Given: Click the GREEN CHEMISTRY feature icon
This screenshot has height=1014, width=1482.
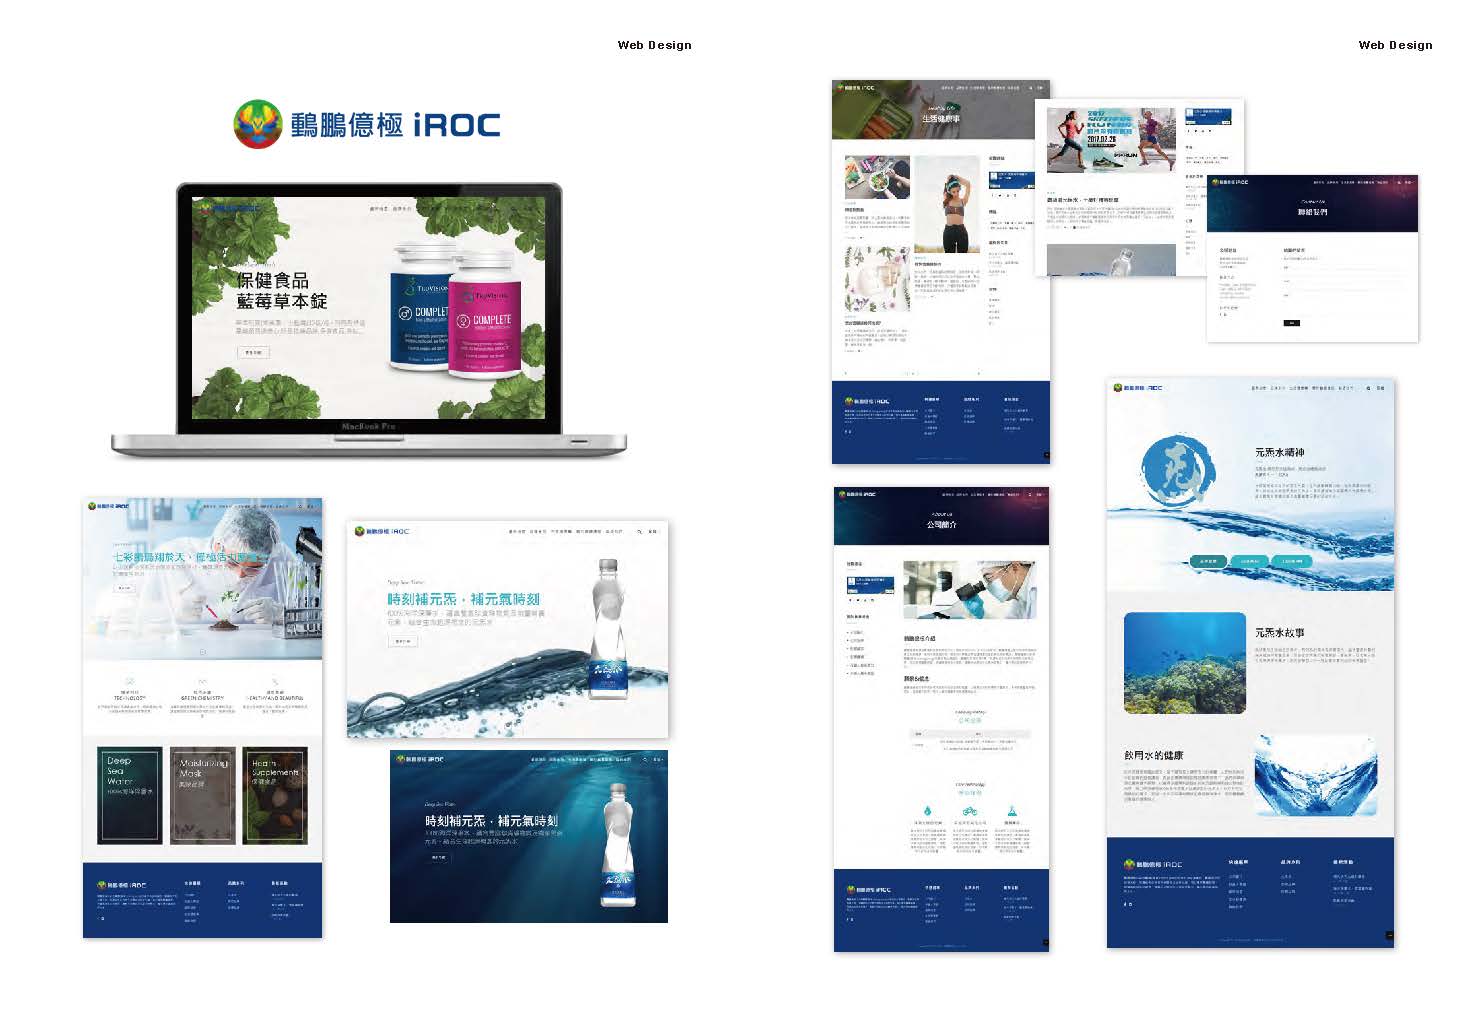Looking at the screenshot, I should (202, 682).
